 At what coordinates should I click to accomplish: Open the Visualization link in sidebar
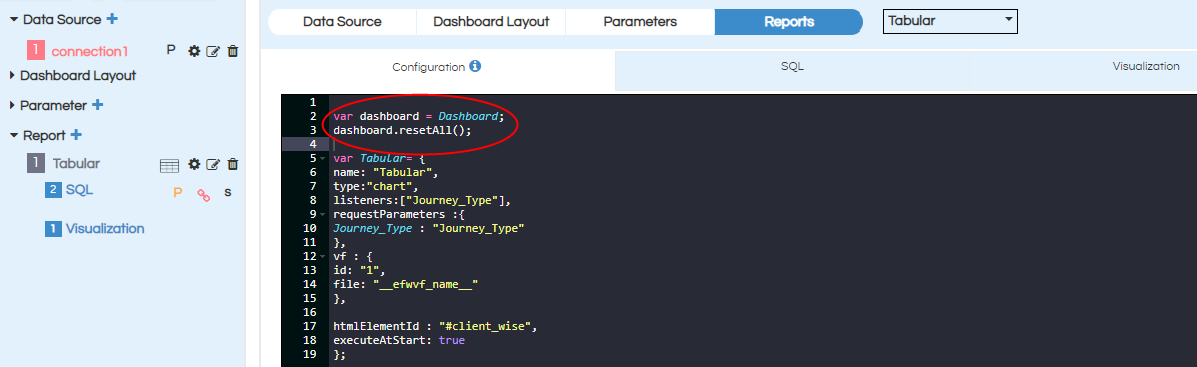tap(105, 228)
